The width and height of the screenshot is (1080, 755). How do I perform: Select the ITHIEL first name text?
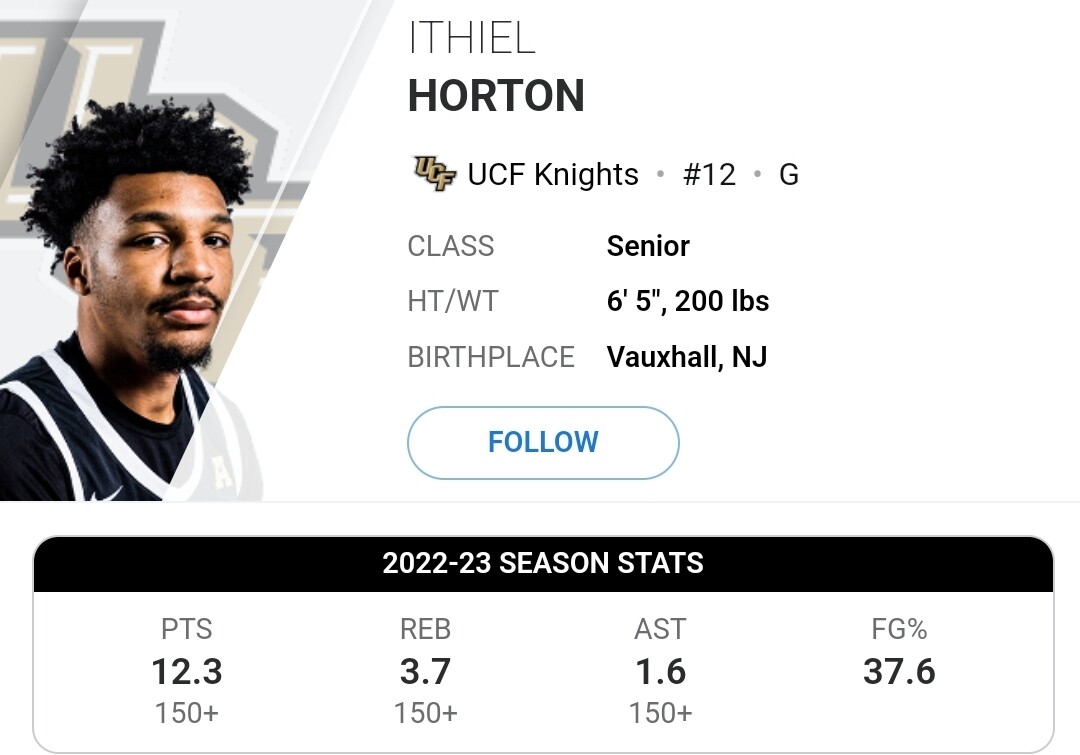pyautogui.click(x=472, y=38)
